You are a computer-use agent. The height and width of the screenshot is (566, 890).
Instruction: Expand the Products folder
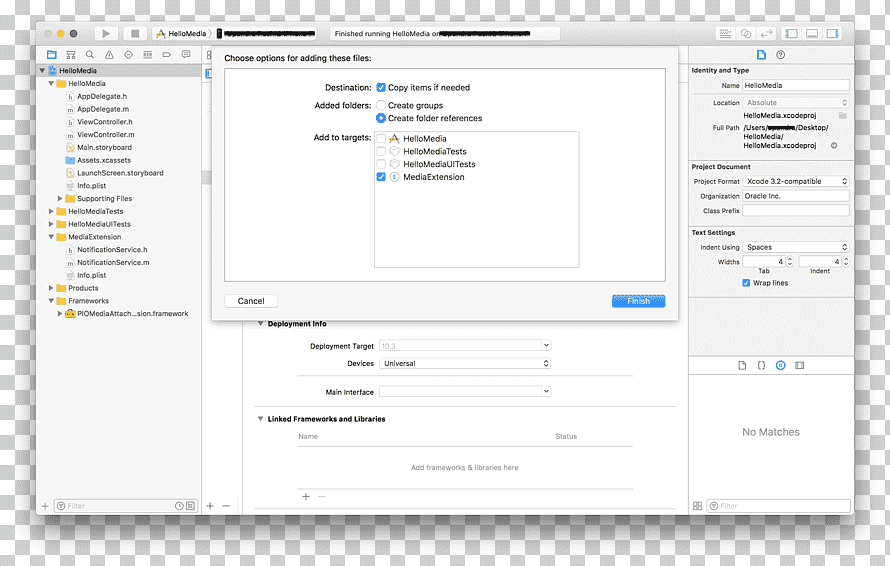[51, 288]
